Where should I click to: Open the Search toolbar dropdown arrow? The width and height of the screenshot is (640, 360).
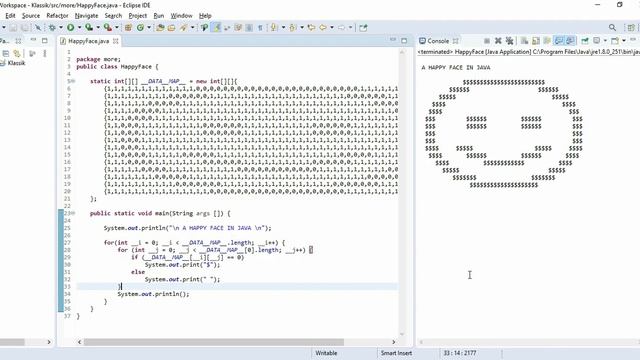click(x=192, y=27)
